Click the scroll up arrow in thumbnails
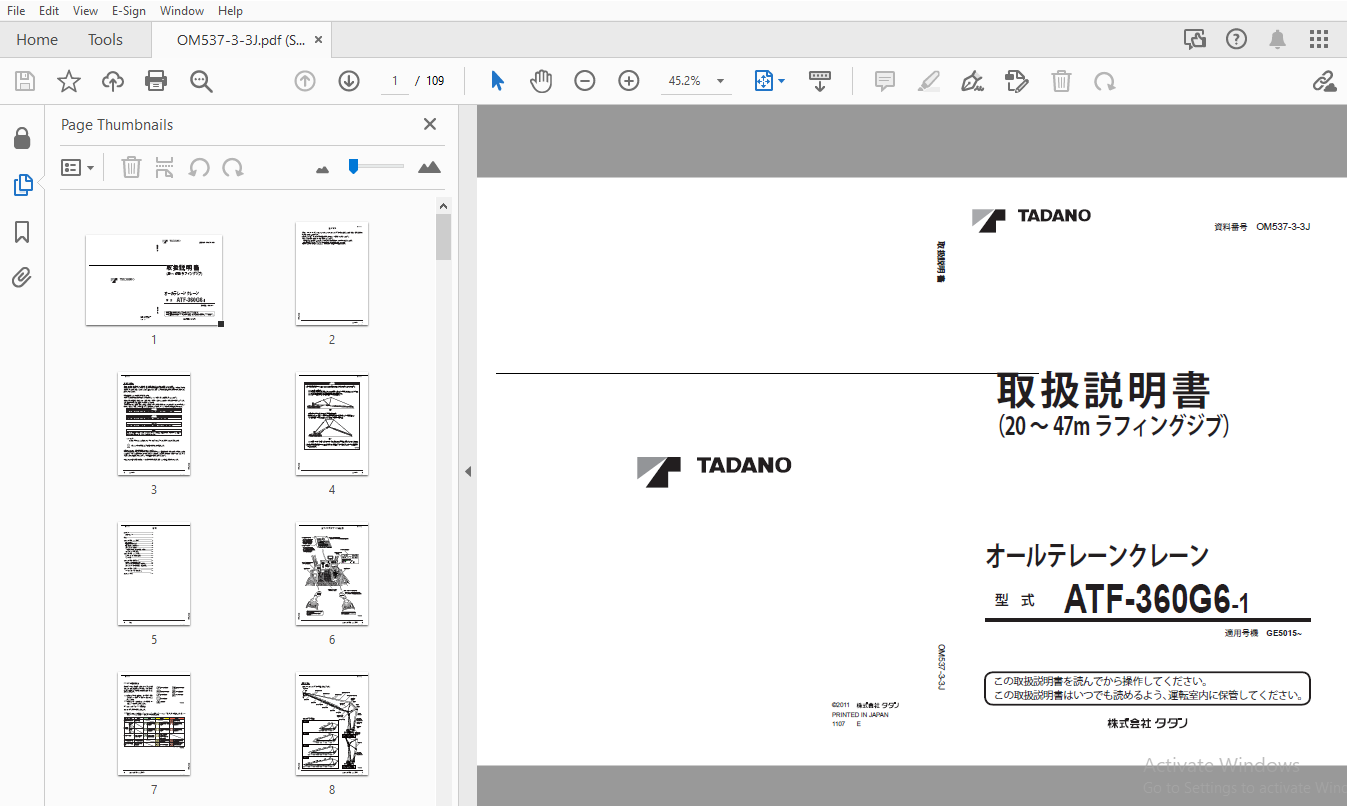Image resolution: width=1347 pixels, height=806 pixels. [x=444, y=205]
